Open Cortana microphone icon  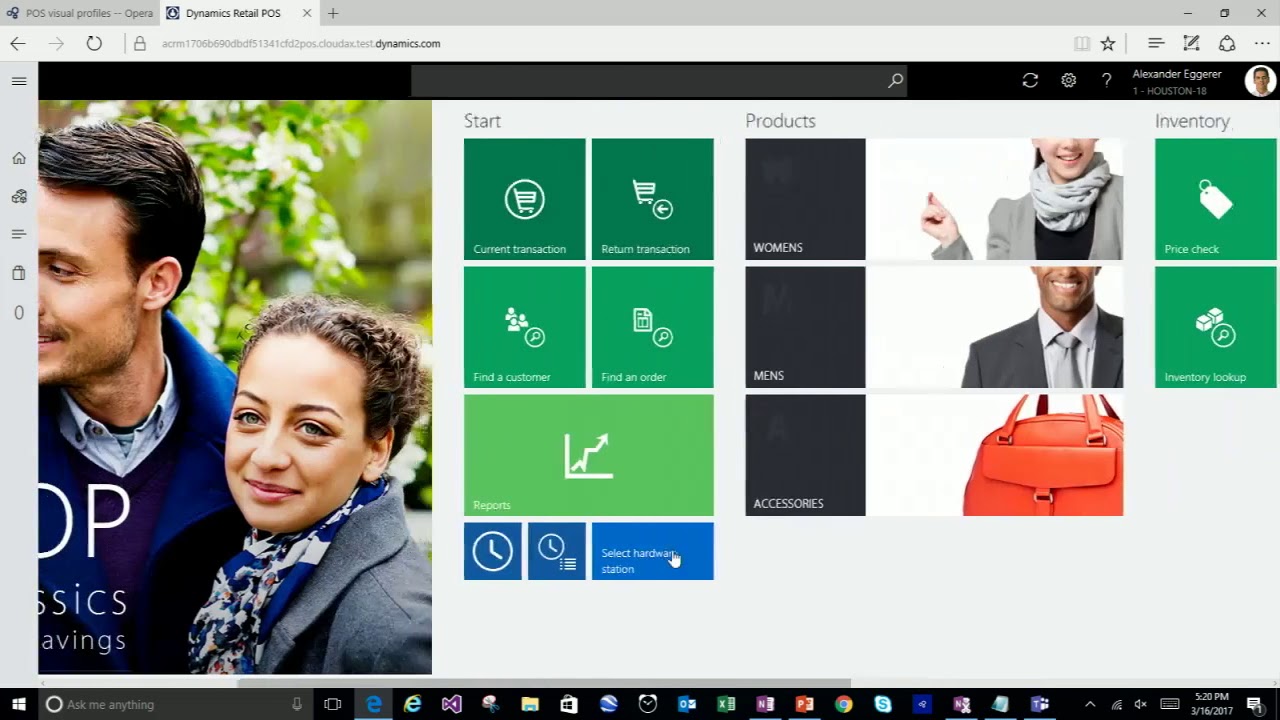pyautogui.click(x=297, y=704)
